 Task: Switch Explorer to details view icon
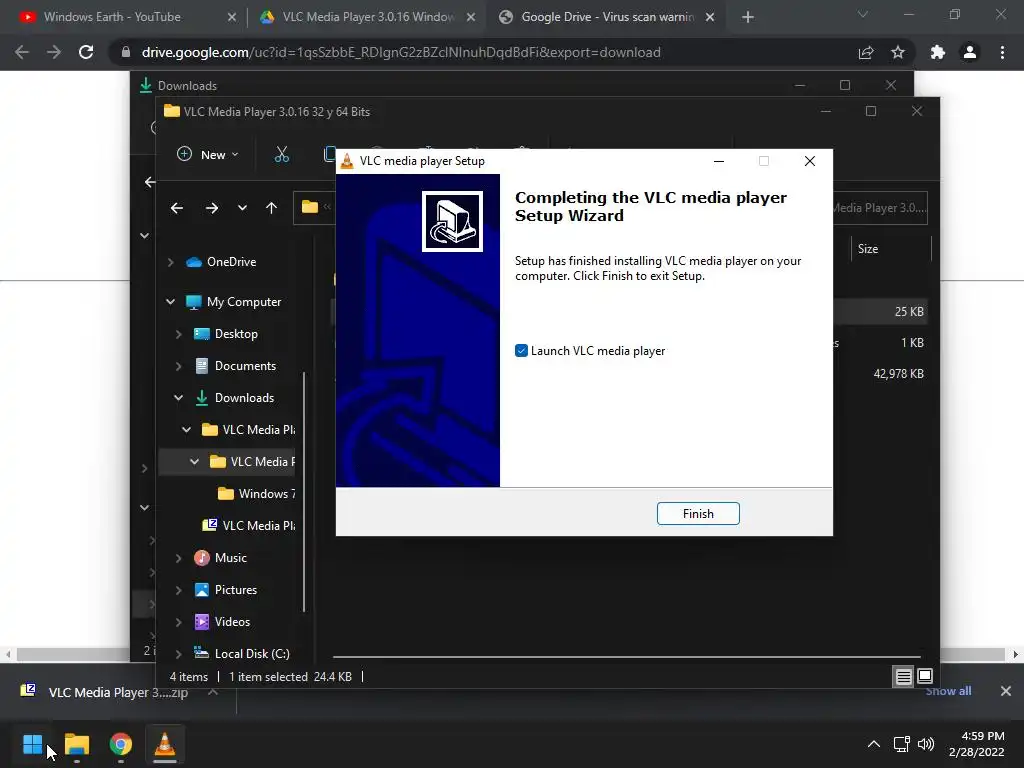903,677
